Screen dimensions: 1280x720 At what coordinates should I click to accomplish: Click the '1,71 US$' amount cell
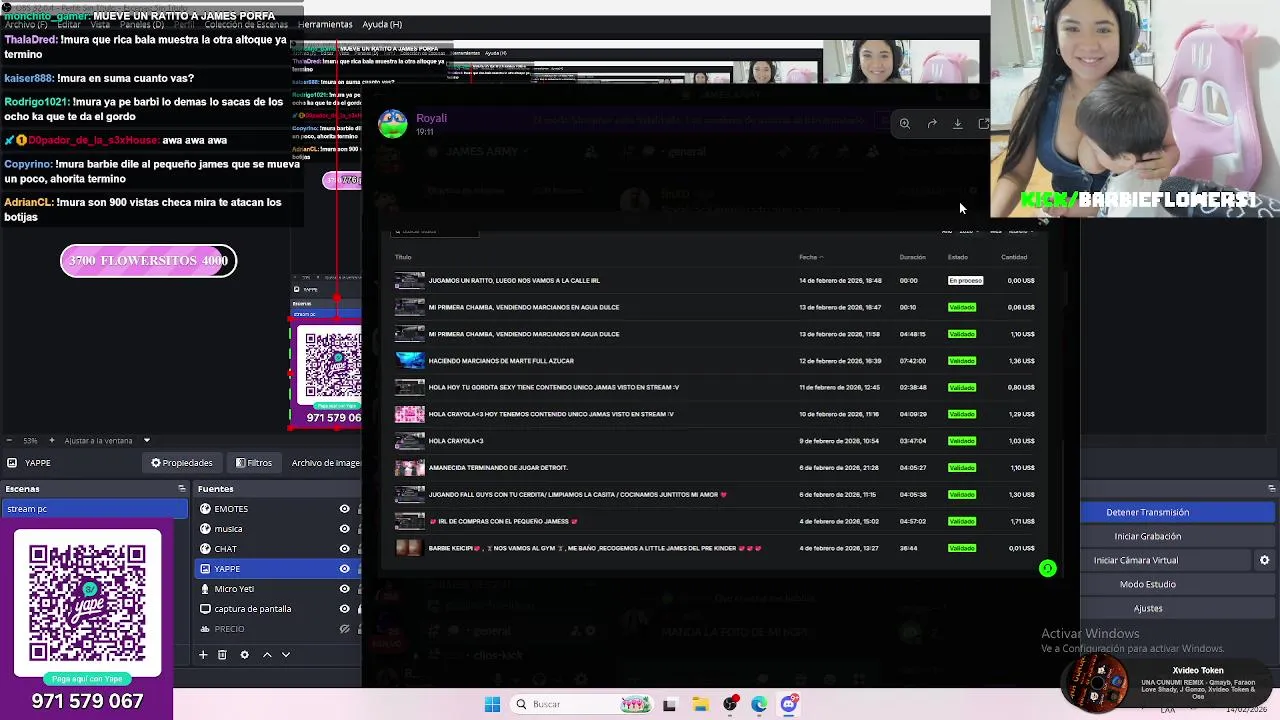(x=1022, y=521)
